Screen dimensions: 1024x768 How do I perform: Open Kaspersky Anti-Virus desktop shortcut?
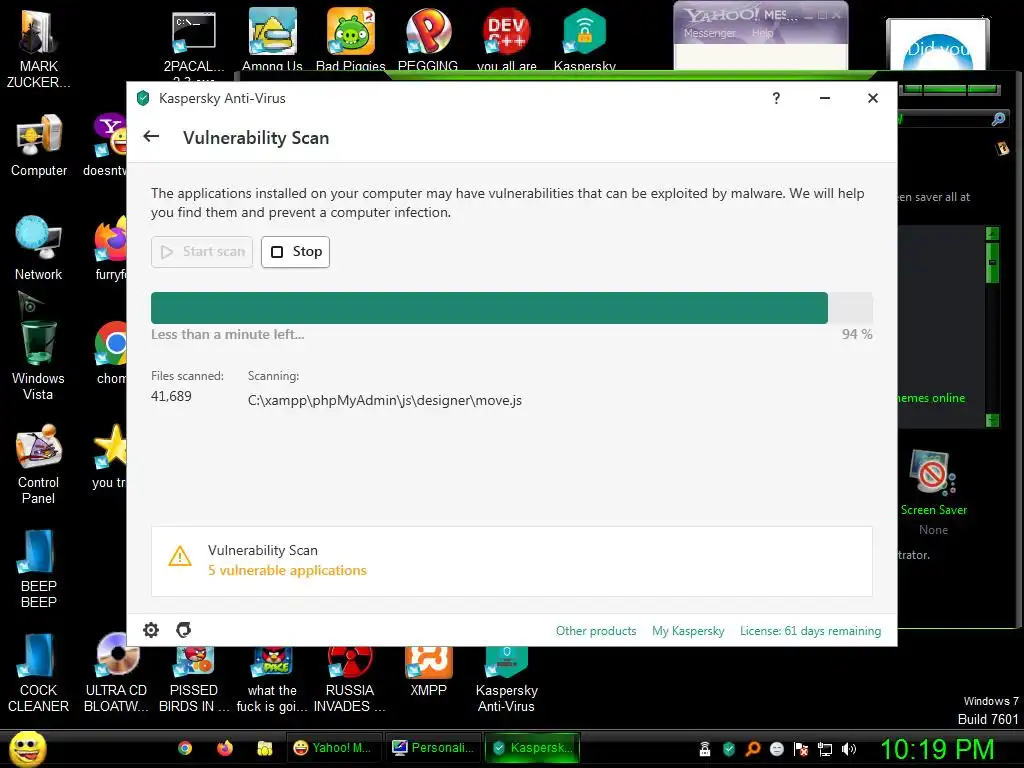pos(506,679)
